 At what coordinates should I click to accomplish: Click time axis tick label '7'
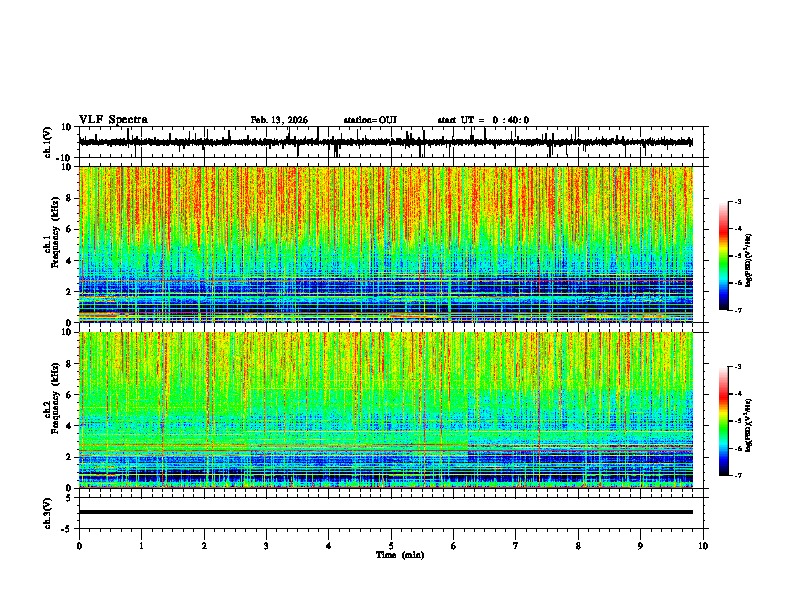point(516,546)
